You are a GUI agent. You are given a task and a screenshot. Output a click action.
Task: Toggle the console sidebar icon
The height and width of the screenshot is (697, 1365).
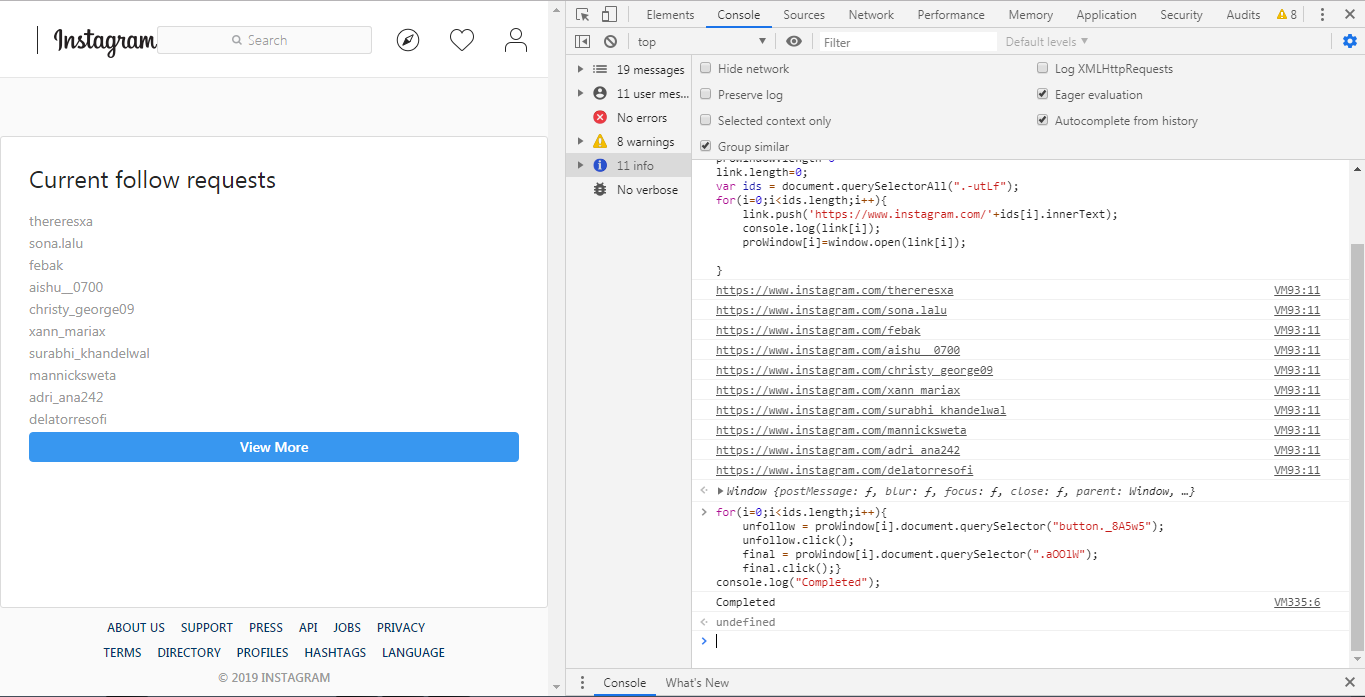[583, 41]
